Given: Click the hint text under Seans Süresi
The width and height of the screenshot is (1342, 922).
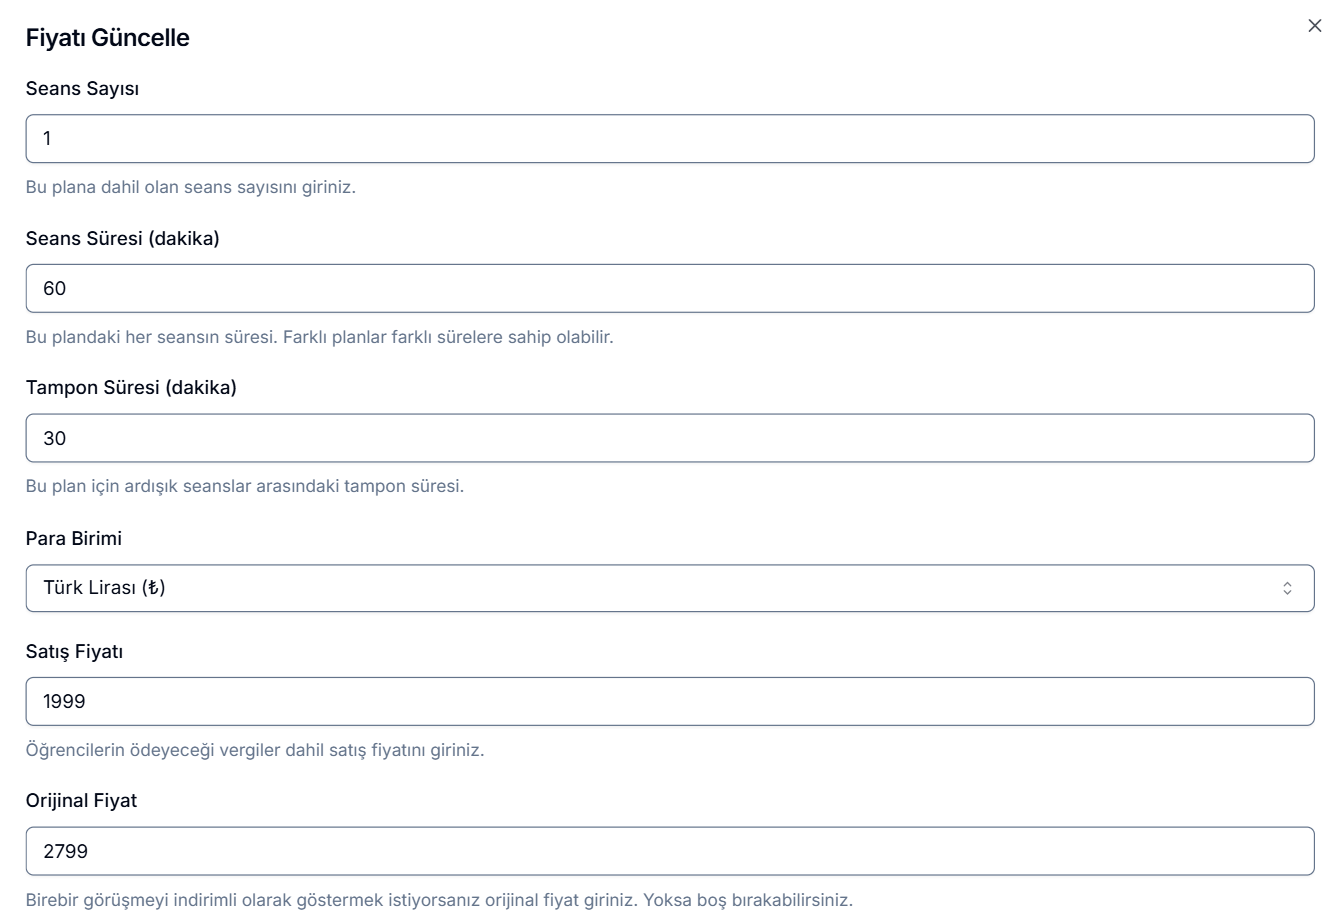Looking at the screenshot, I should click(x=319, y=337).
